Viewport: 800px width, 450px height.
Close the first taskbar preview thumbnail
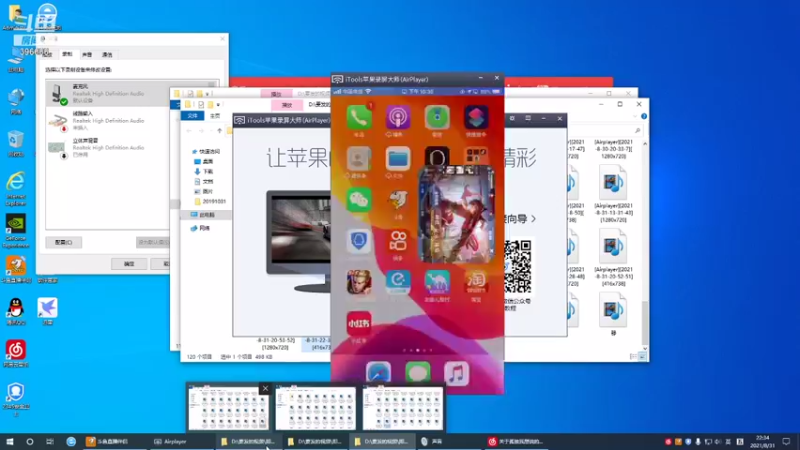pyautogui.click(x=265, y=389)
